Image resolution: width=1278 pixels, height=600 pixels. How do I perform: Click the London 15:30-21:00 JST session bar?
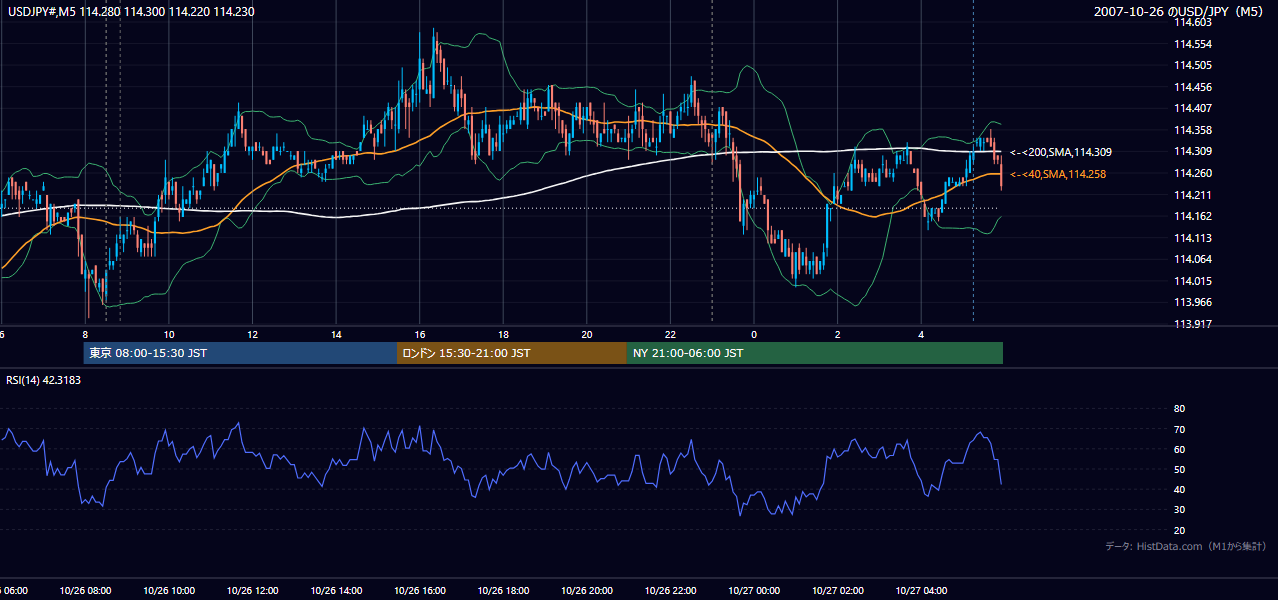point(512,353)
